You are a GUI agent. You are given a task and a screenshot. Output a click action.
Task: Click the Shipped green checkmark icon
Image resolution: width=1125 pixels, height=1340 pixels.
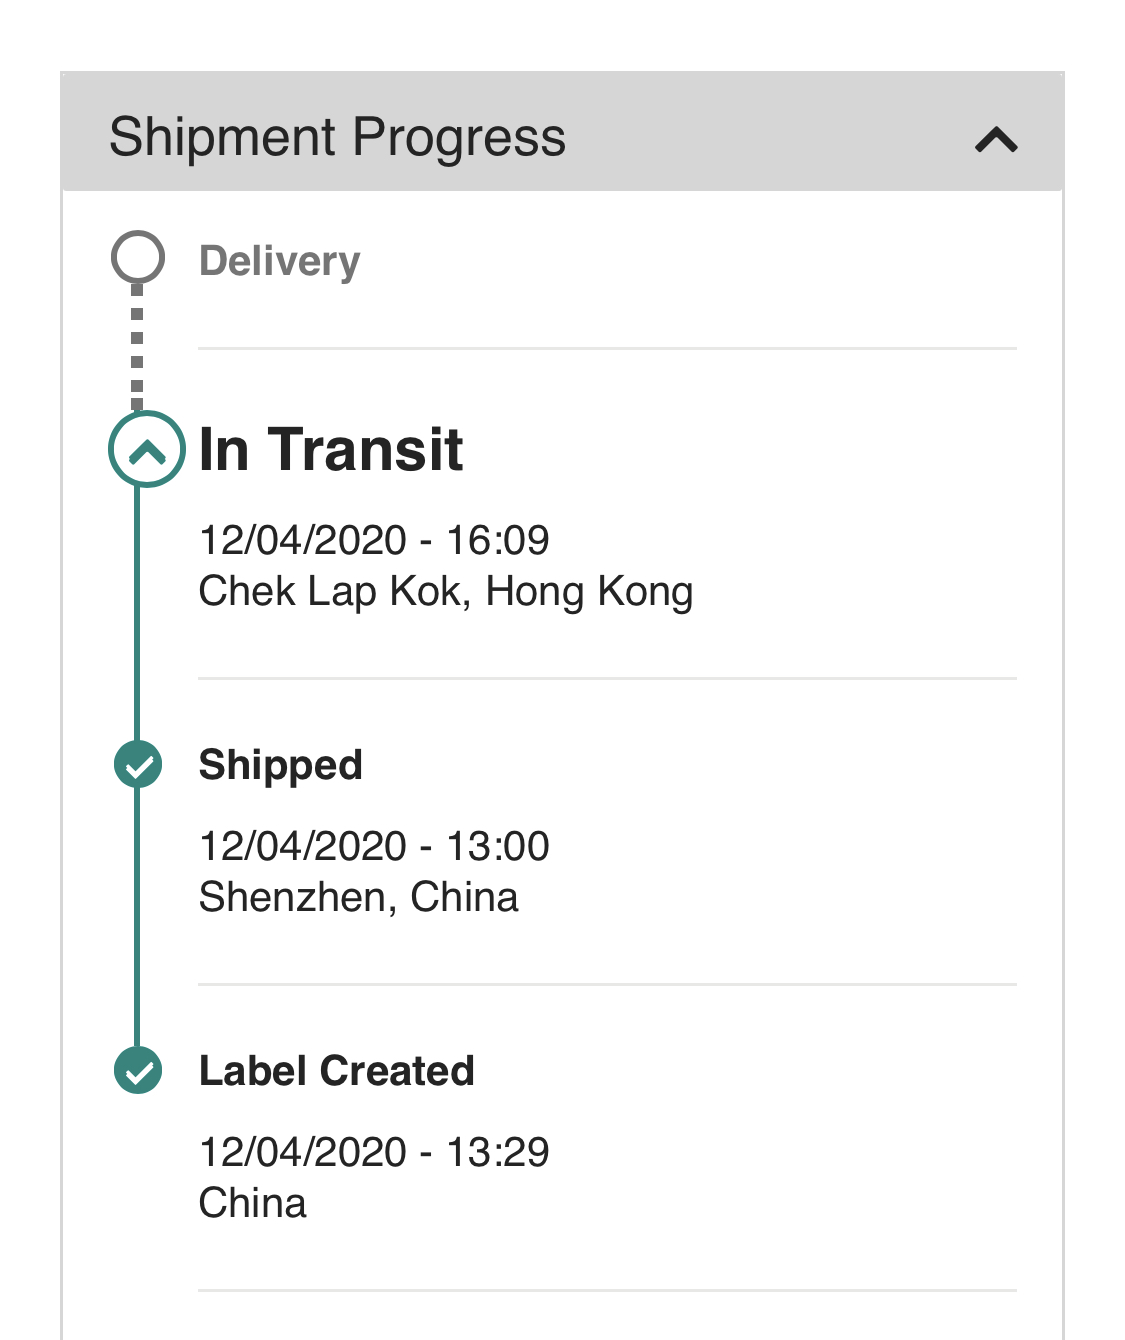tap(138, 765)
